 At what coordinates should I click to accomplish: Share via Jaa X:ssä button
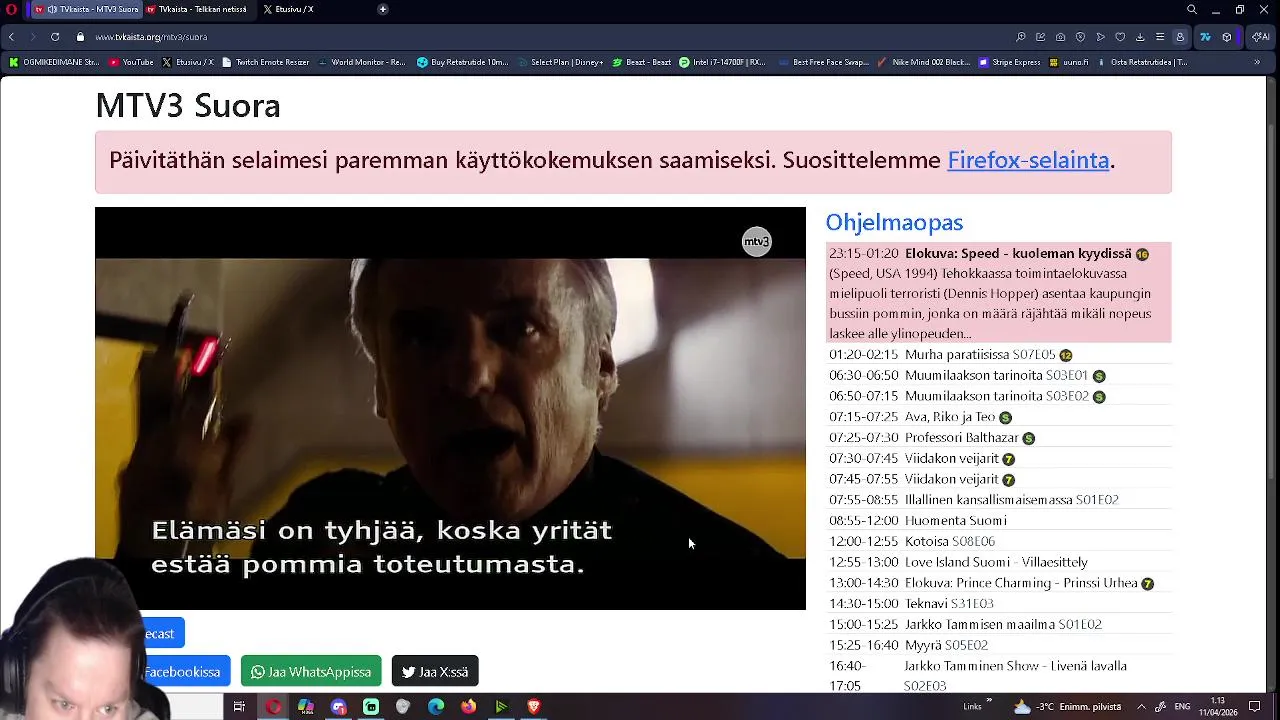click(x=435, y=671)
